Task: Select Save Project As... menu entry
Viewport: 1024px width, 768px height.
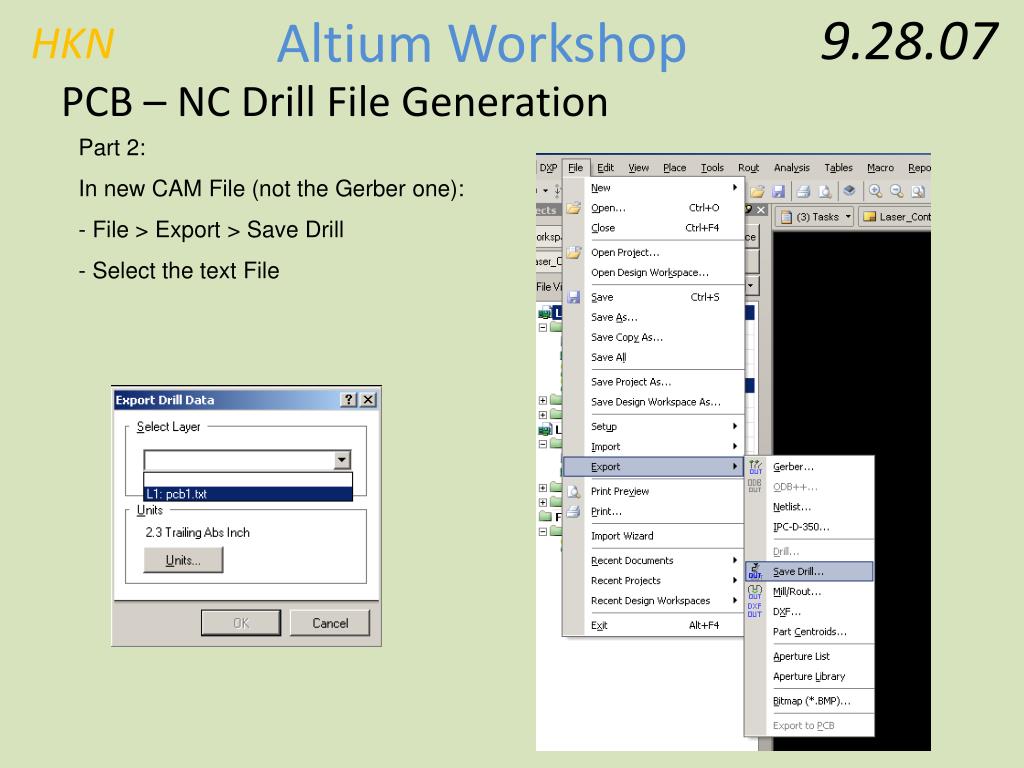Action: (654, 382)
